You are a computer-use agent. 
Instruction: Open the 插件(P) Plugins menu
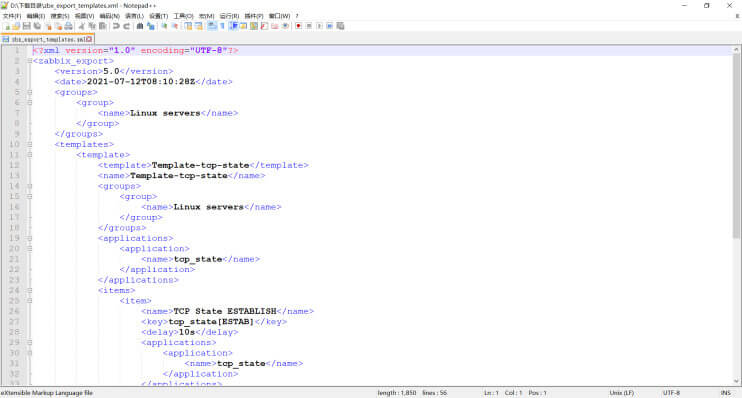(254, 16)
